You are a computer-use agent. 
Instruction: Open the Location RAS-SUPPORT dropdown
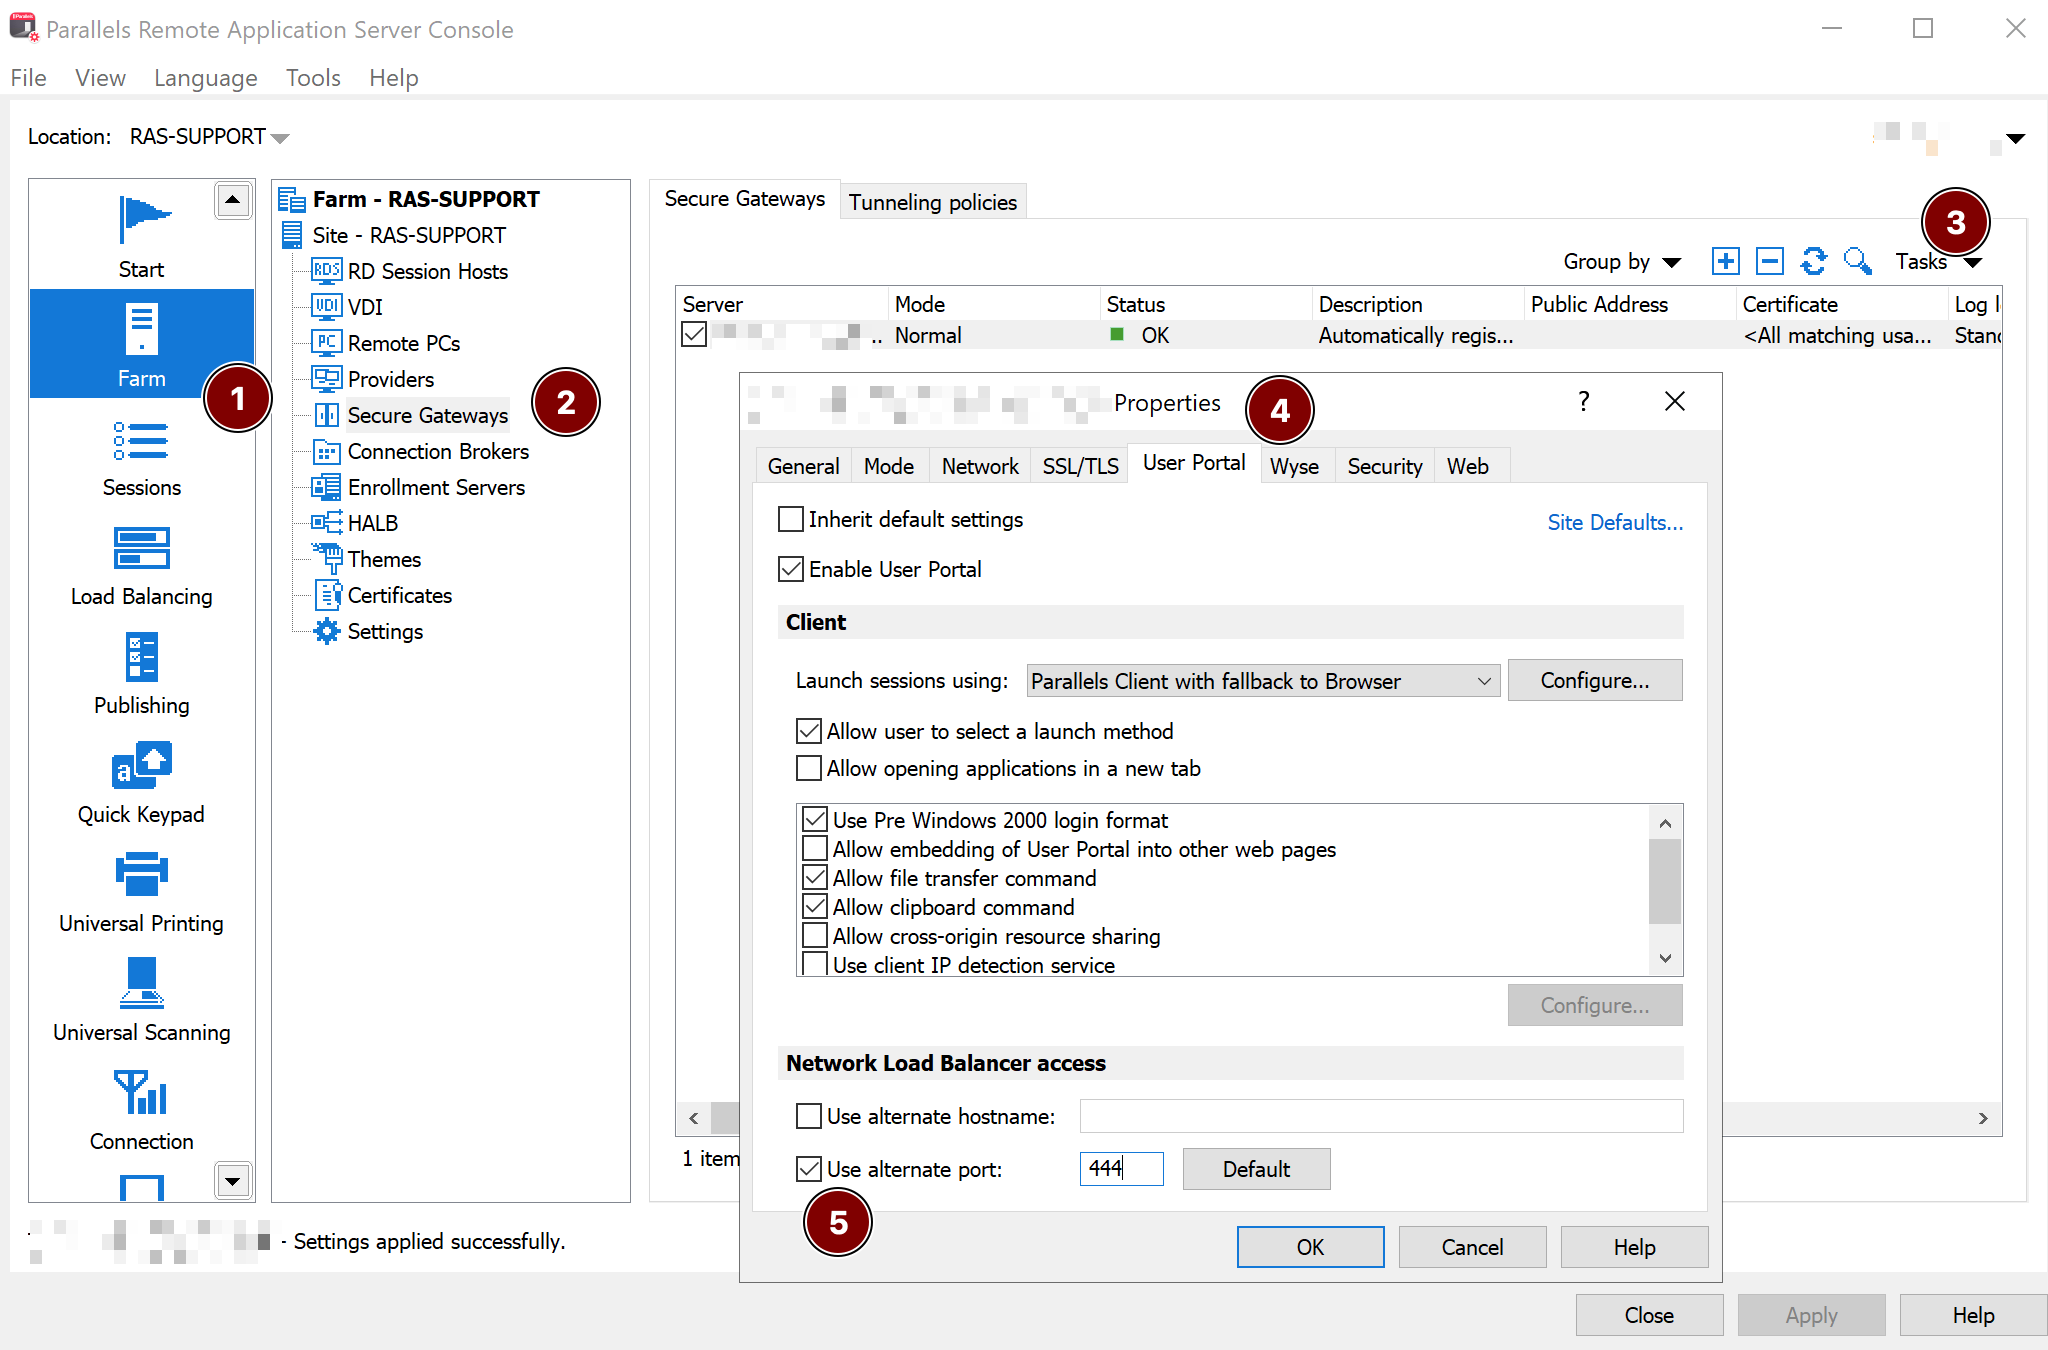pyautogui.click(x=209, y=137)
